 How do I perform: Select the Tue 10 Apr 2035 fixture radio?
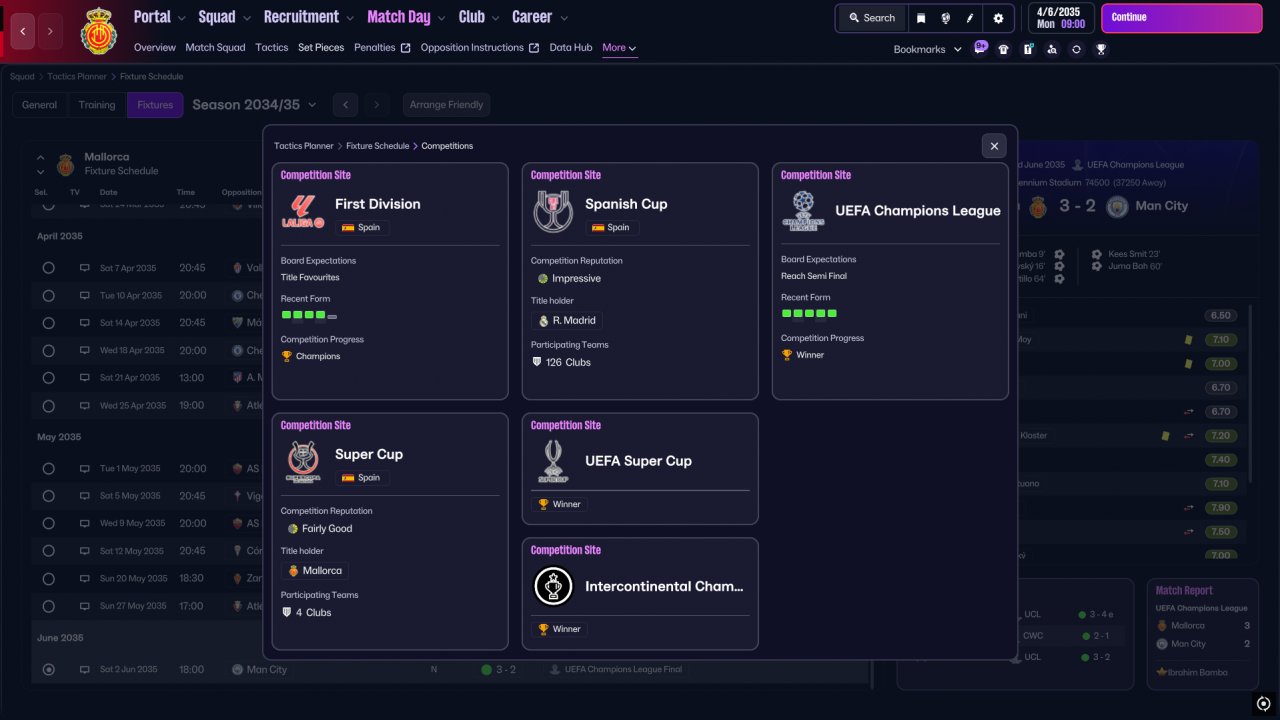pyautogui.click(x=48, y=295)
